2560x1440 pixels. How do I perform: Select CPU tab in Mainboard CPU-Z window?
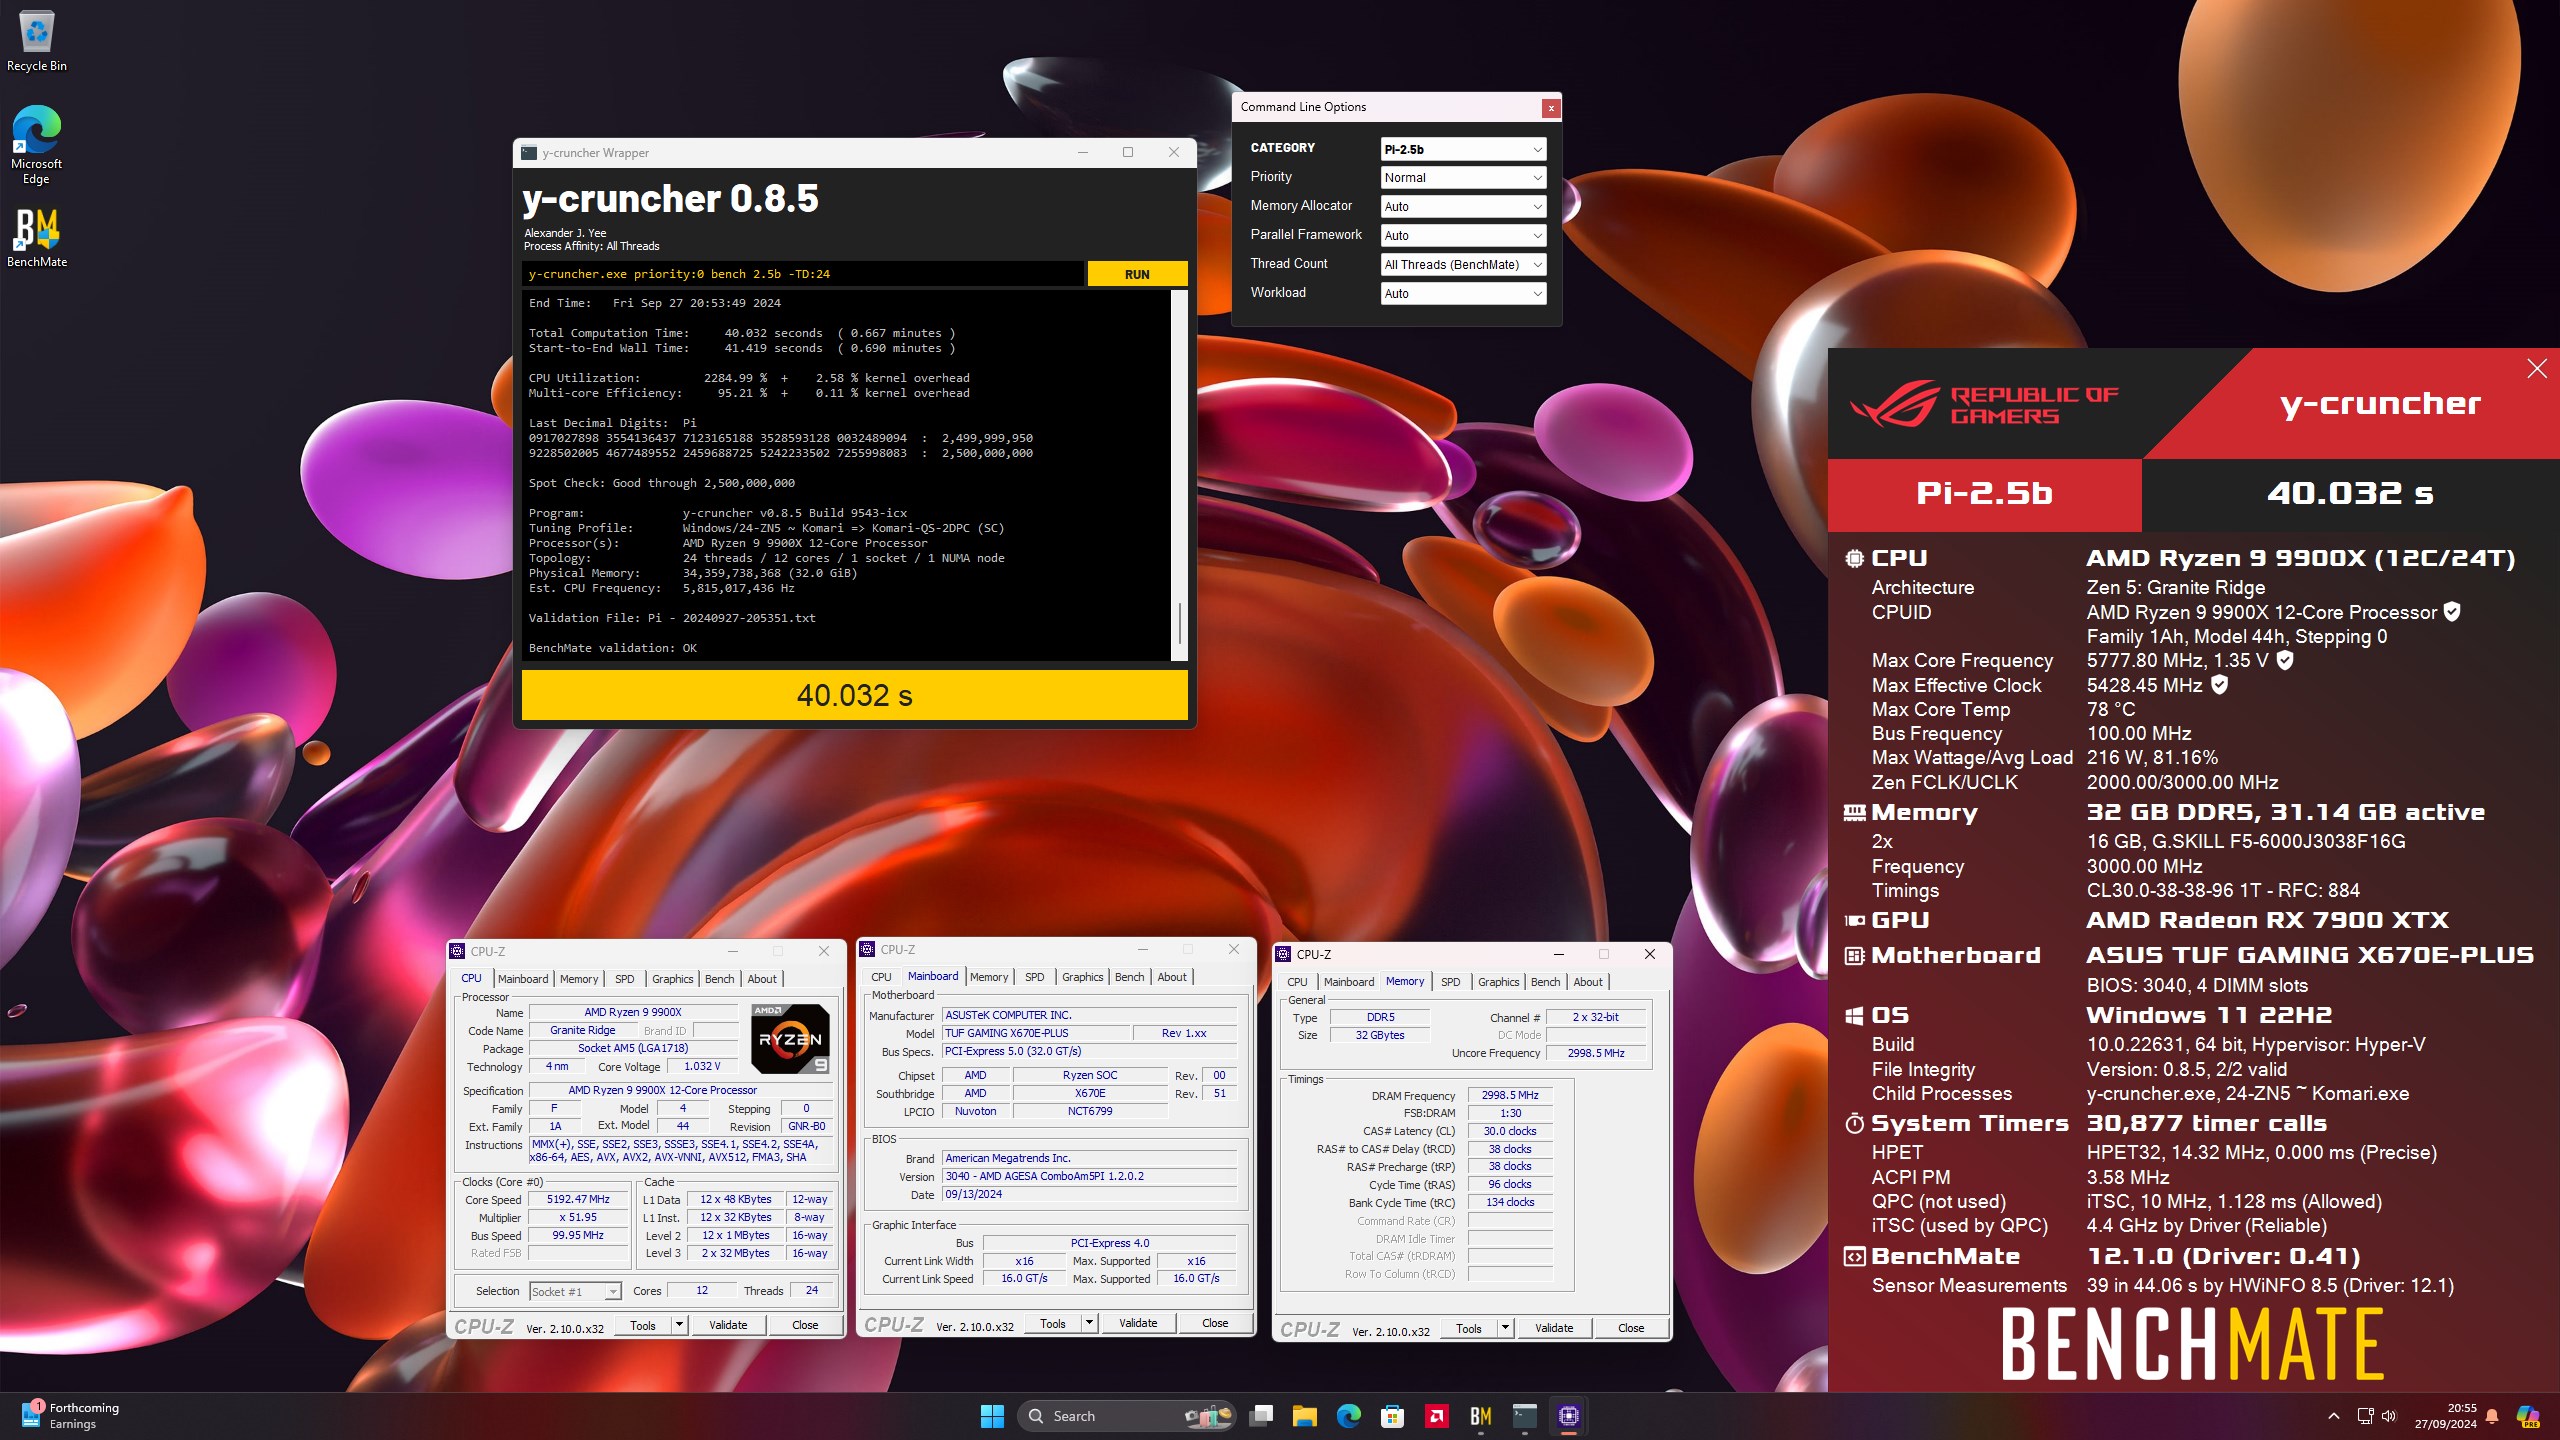[x=881, y=977]
